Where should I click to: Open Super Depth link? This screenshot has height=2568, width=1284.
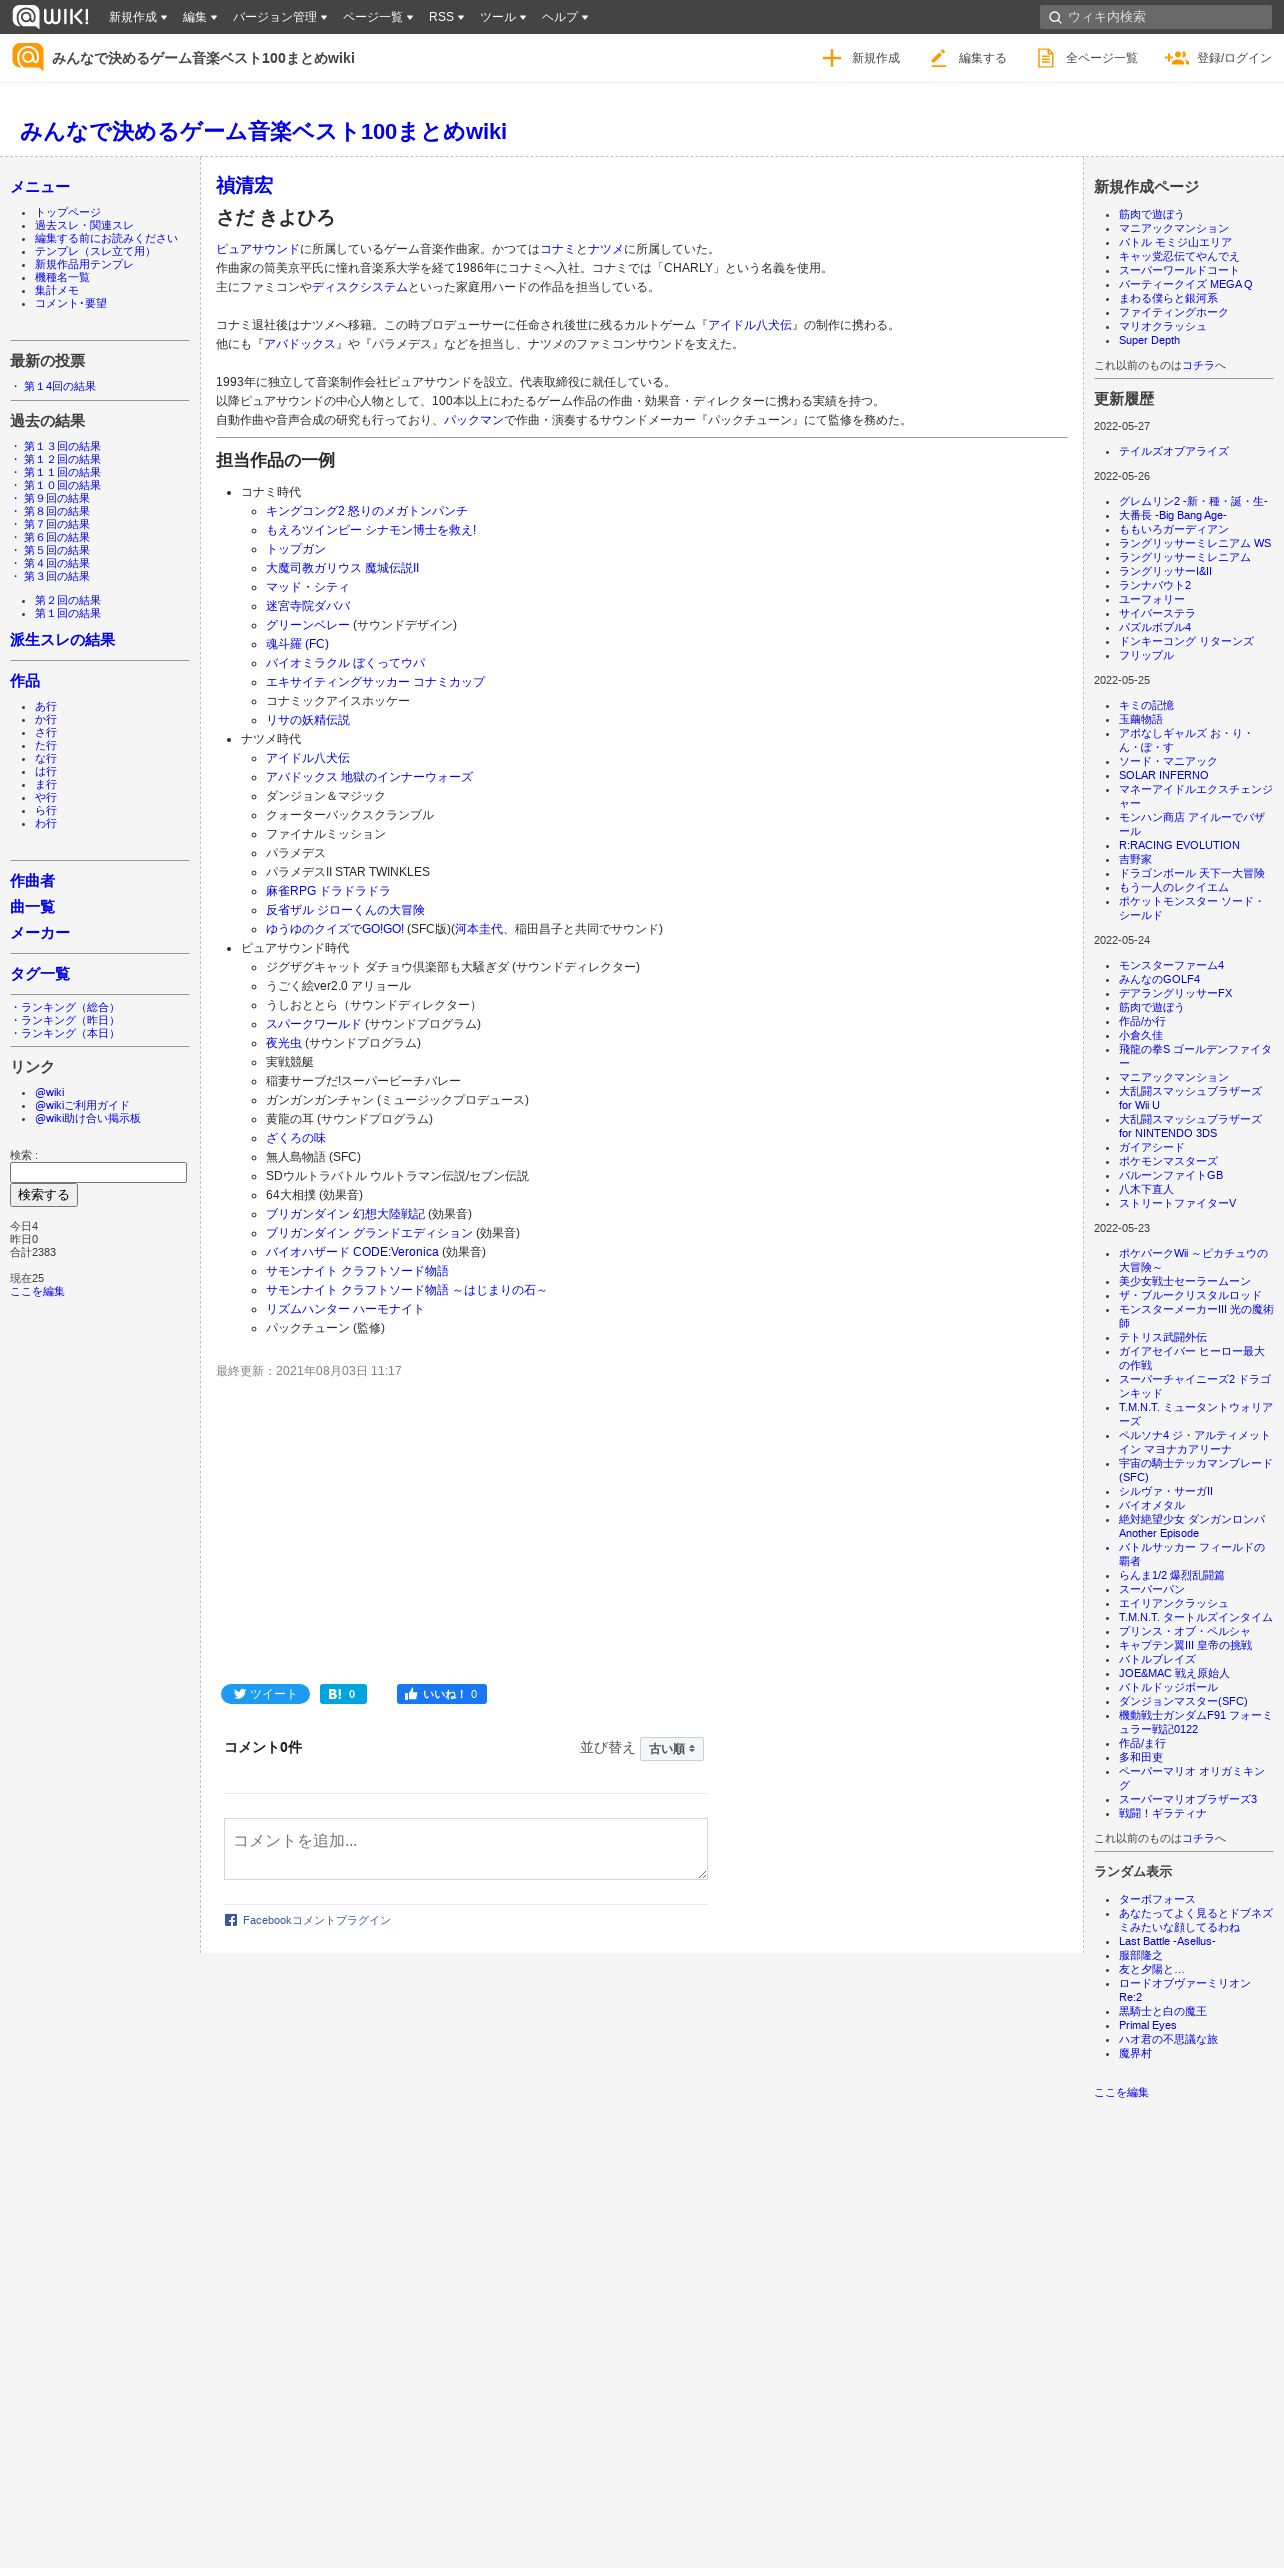coord(1149,340)
